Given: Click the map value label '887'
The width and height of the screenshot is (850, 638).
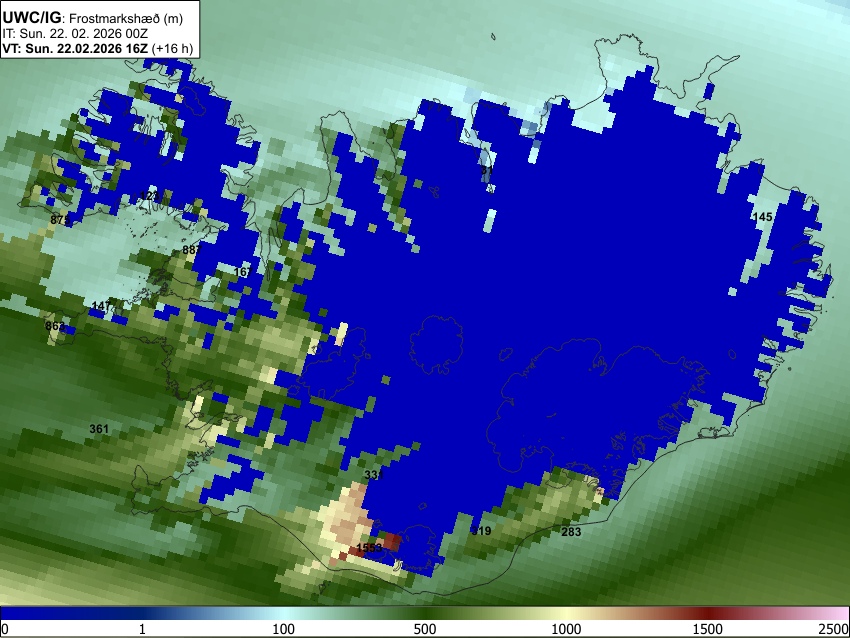Looking at the screenshot, I should pos(192,250).
